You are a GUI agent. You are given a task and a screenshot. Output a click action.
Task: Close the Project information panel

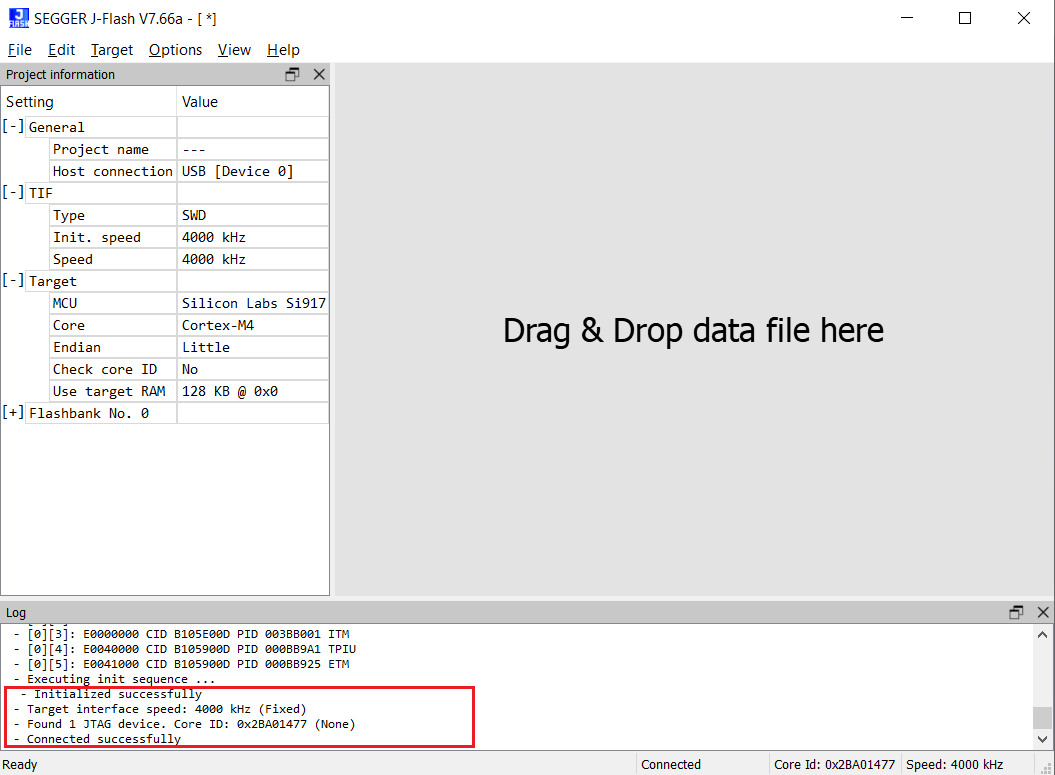click(319, 75)
